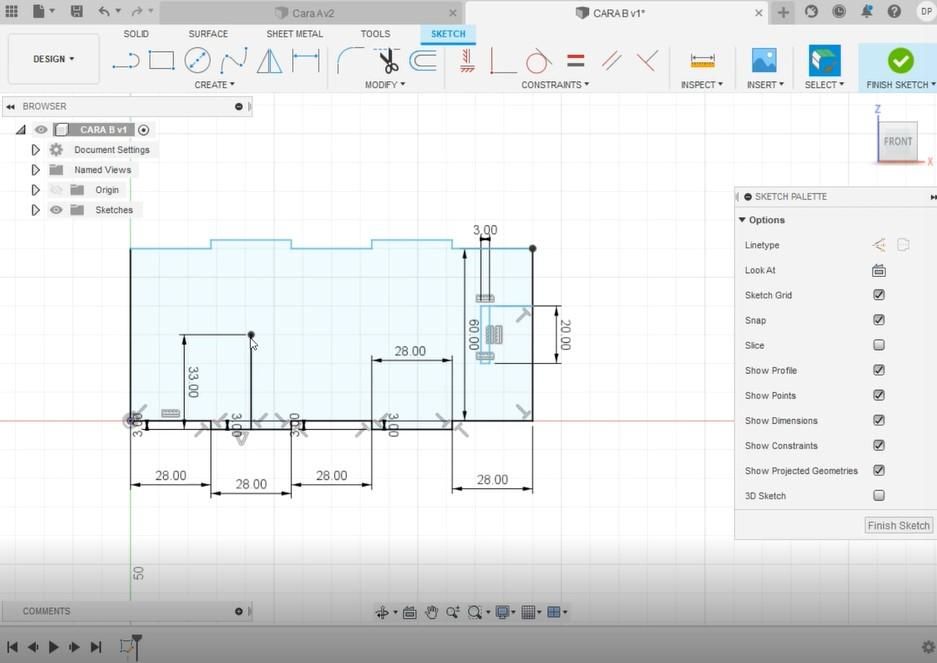937x663 pixels.
Task: Switch to the TOOLS tab
Action: click(x=375, y=34)
